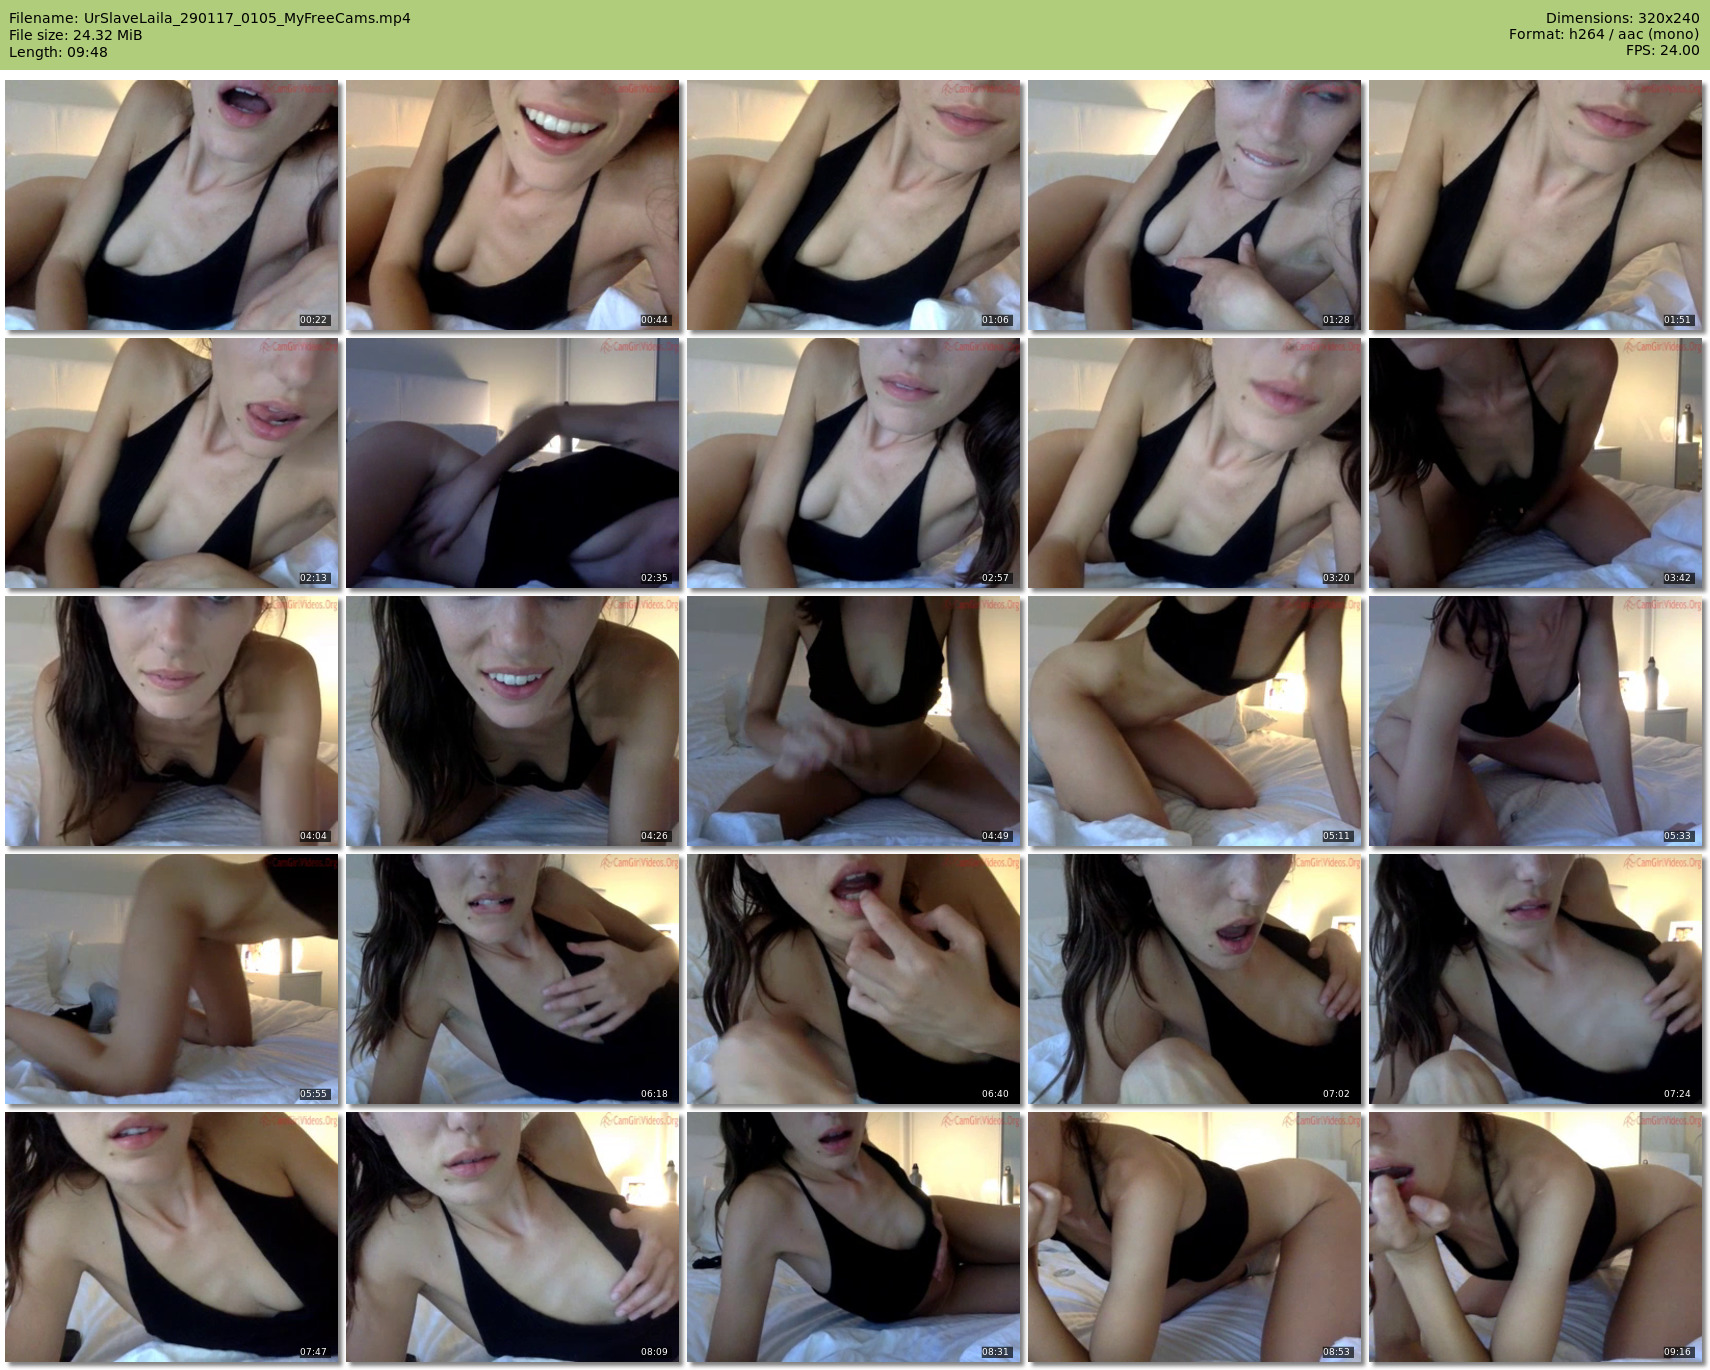Select the 01:51 thumbnail
Viewport: 1710px width, 1370px height.
point(1536,205)
